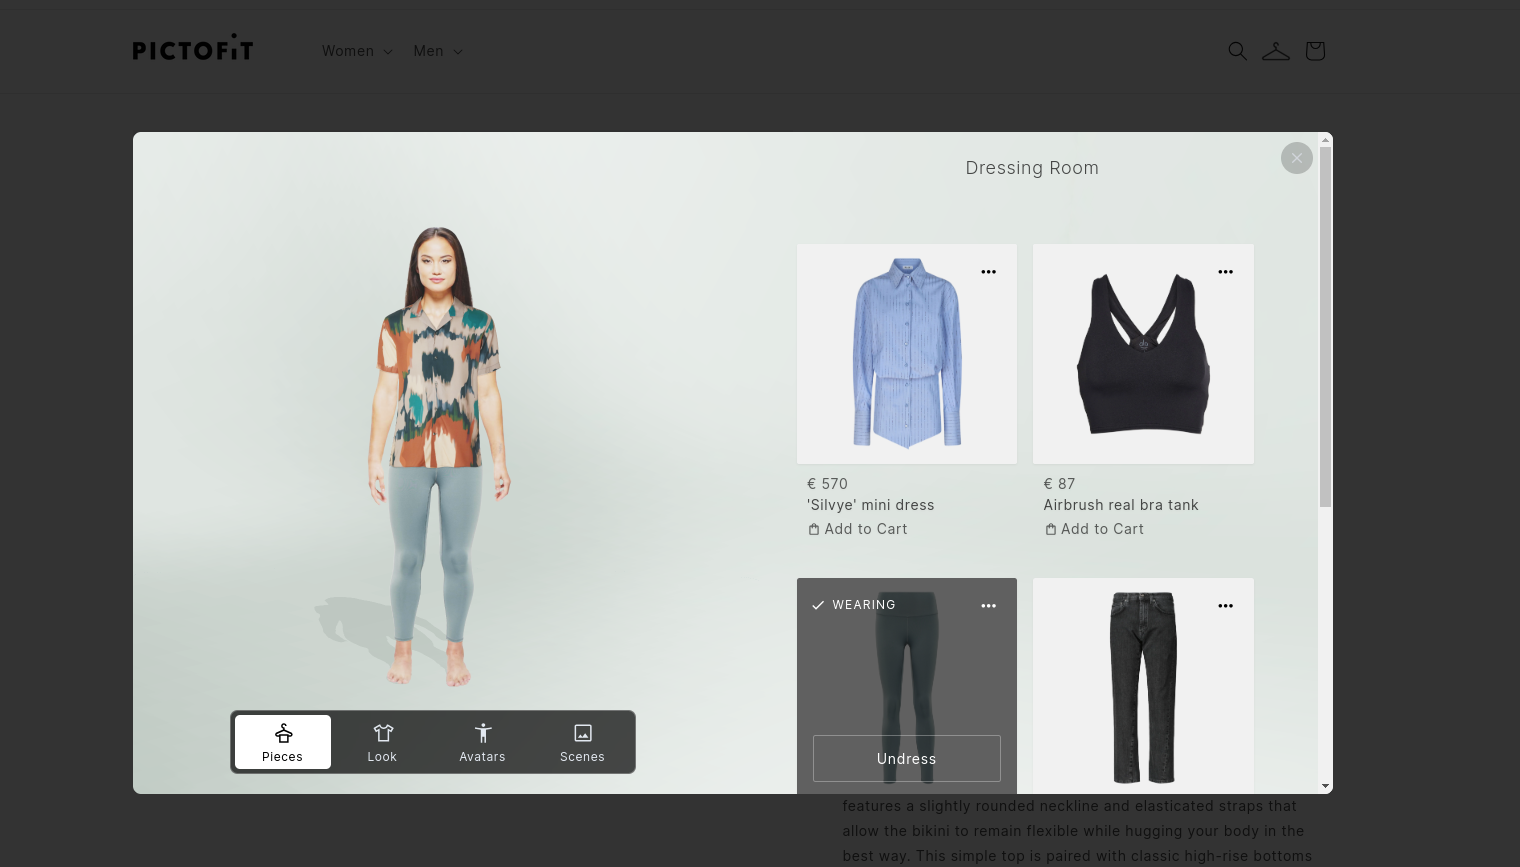The image size is (1520, 867).
Task: Open options for Airbrush real bra tank
Action: pyautogui.click(x=1225, y=272)
